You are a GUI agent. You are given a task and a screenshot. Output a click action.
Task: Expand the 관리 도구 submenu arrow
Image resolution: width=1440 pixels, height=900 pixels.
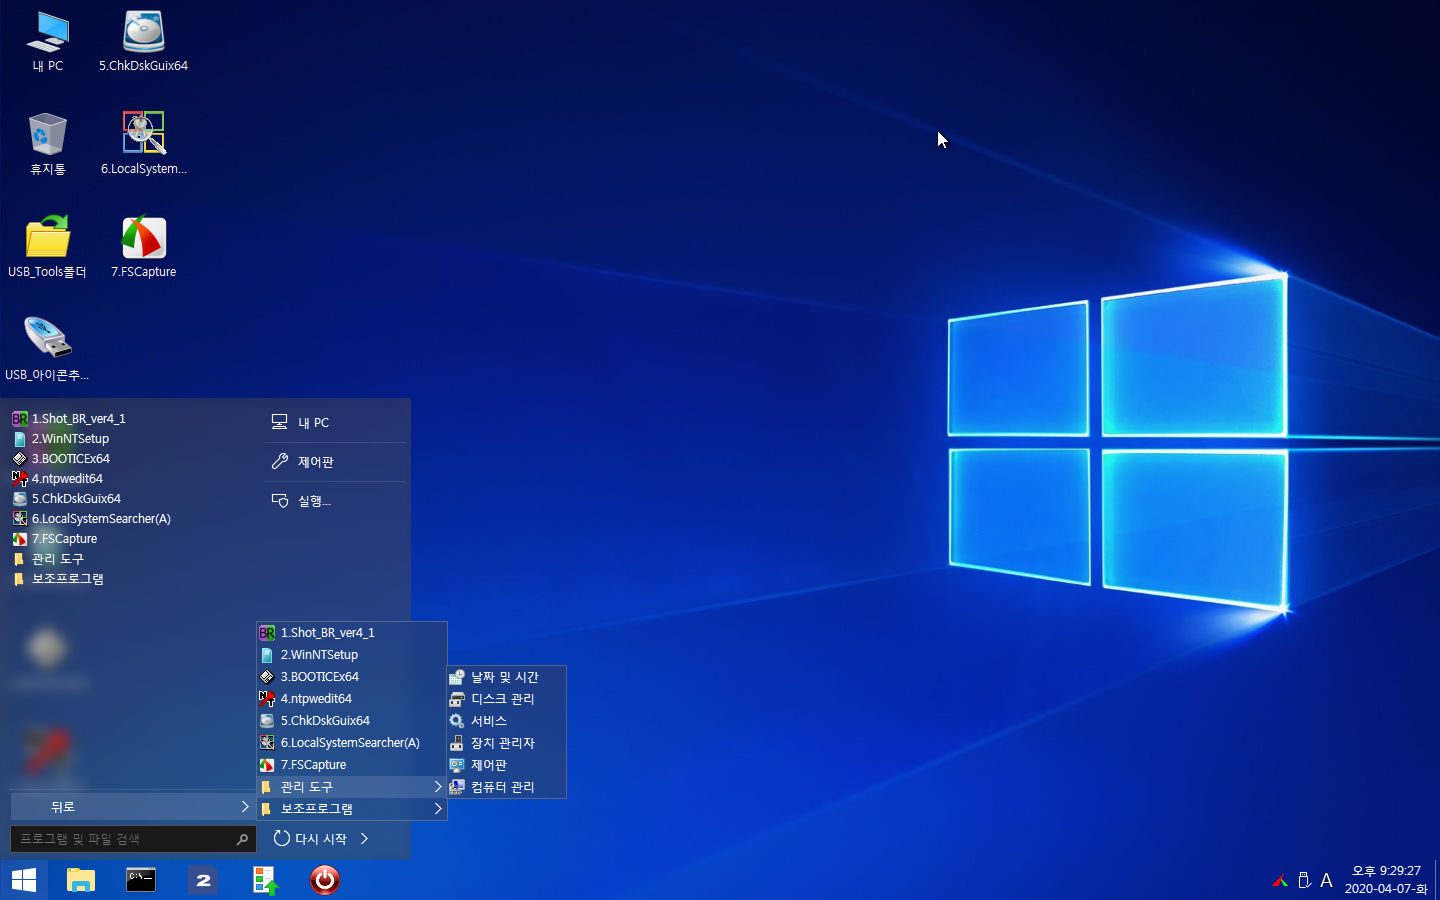(x=437, y=787)
